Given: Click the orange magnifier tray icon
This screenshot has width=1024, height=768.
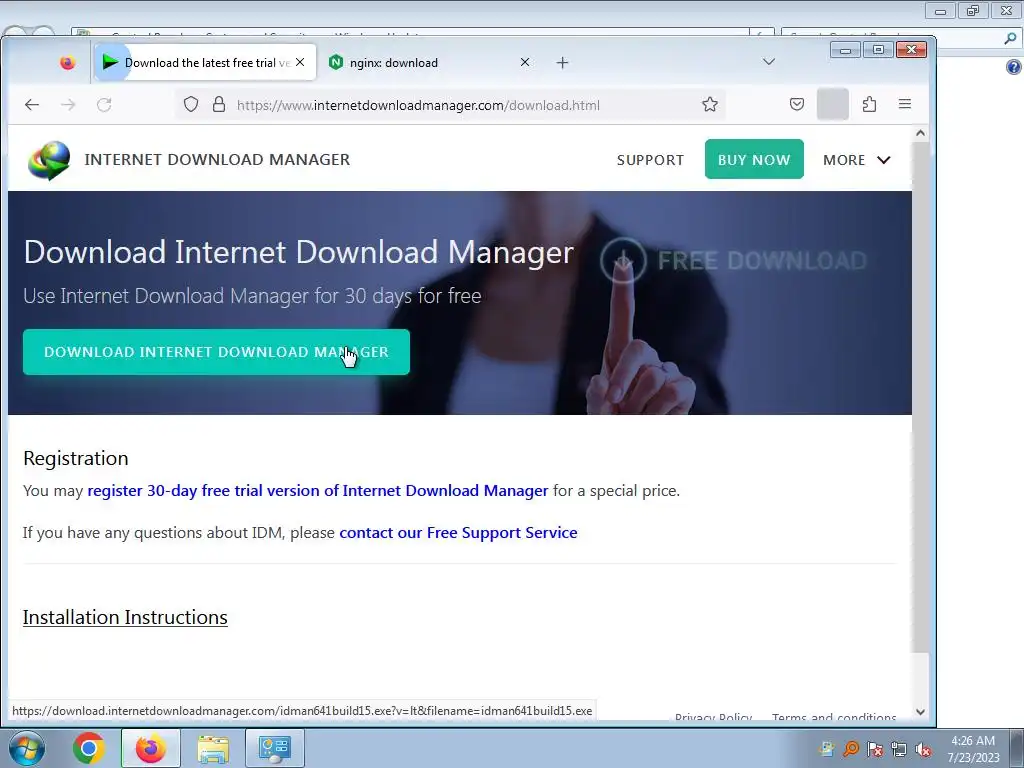Looking at the screenshot, I should [x=850, y=749].
